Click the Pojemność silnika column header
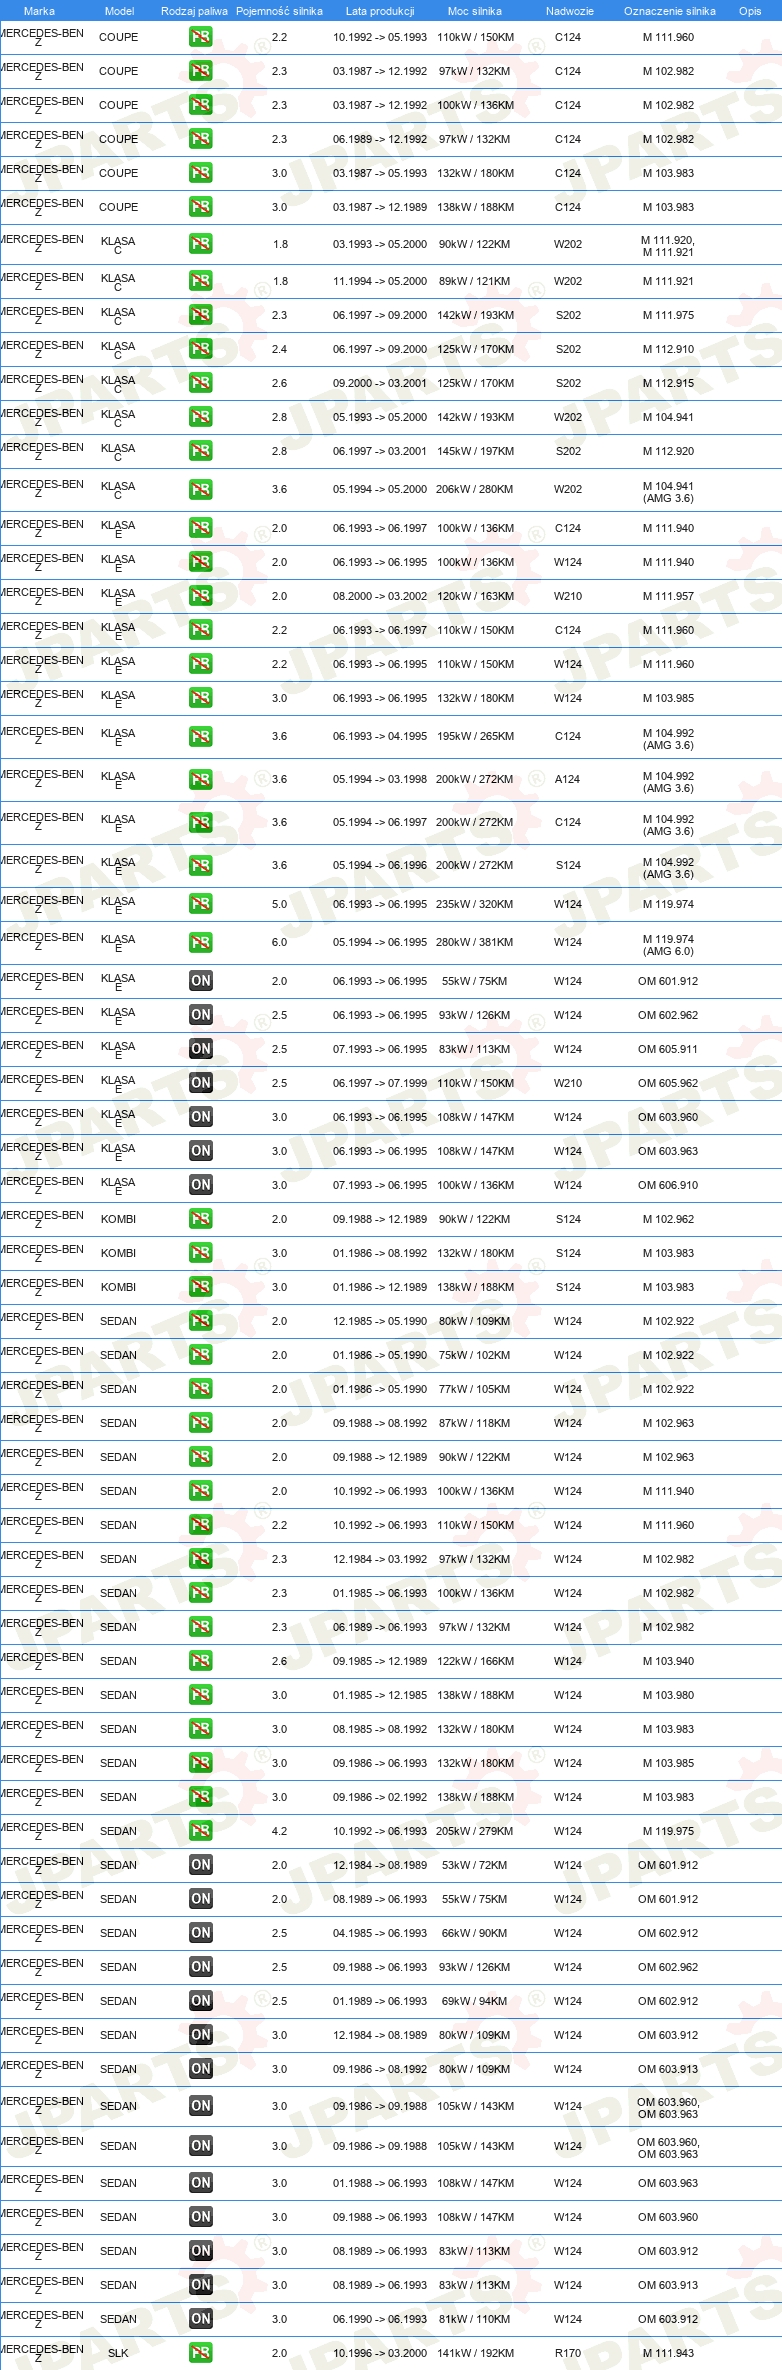This screenshot has height=2370, width=782. 279,11
